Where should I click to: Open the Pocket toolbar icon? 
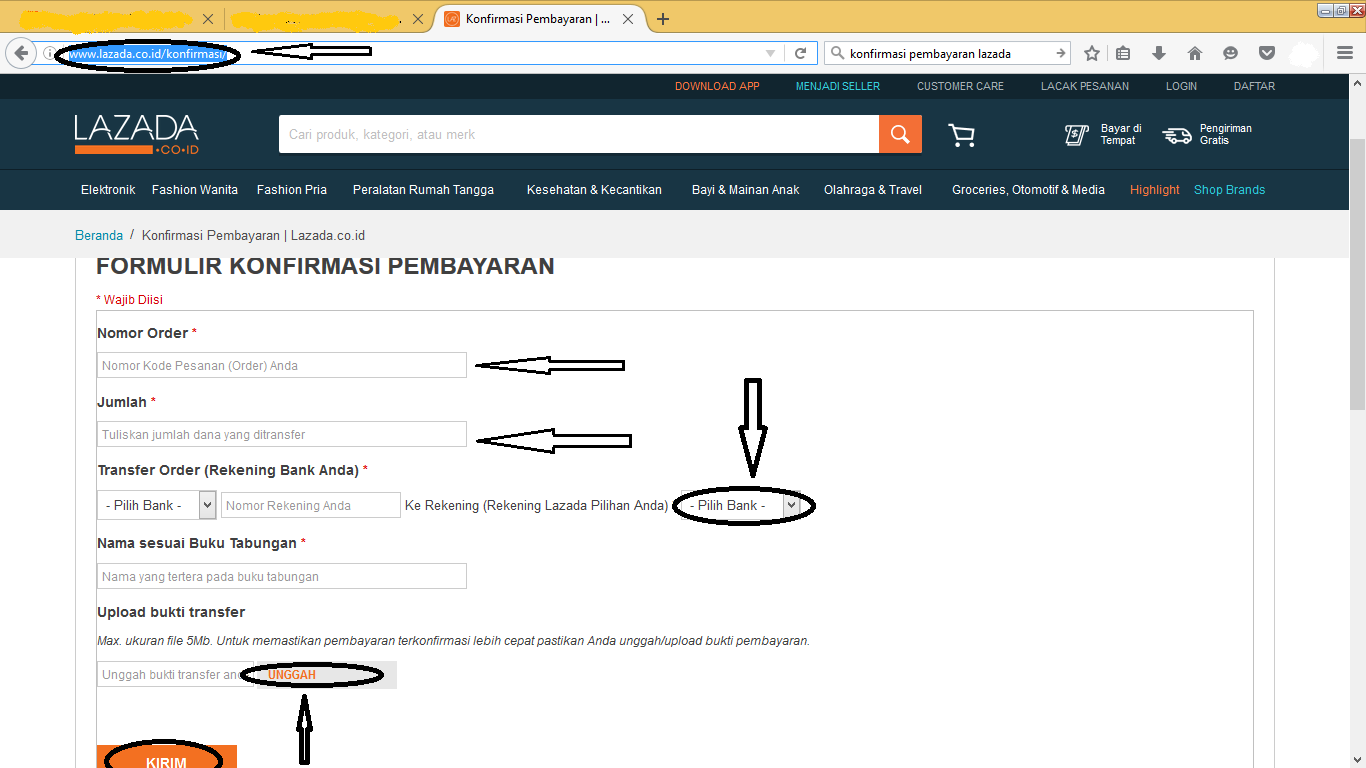1266,53
